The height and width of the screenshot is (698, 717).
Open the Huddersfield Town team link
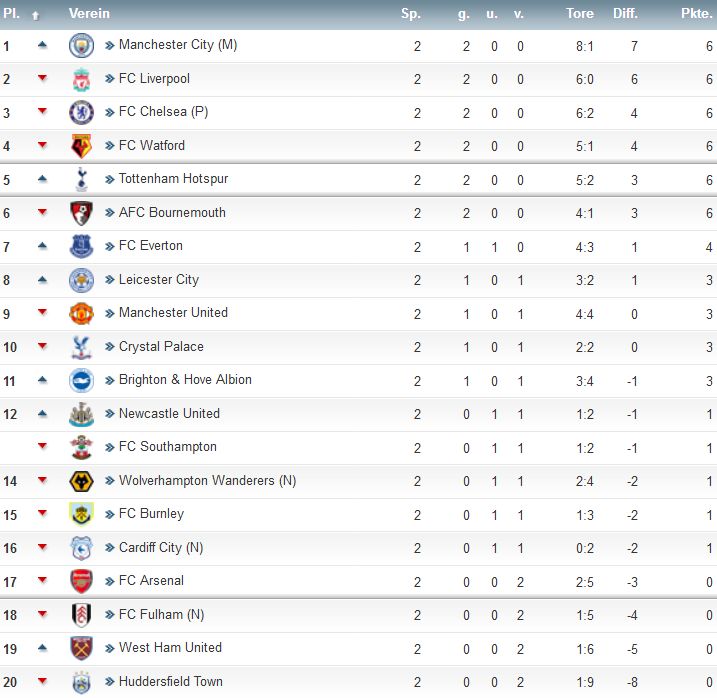coord(170,682)
